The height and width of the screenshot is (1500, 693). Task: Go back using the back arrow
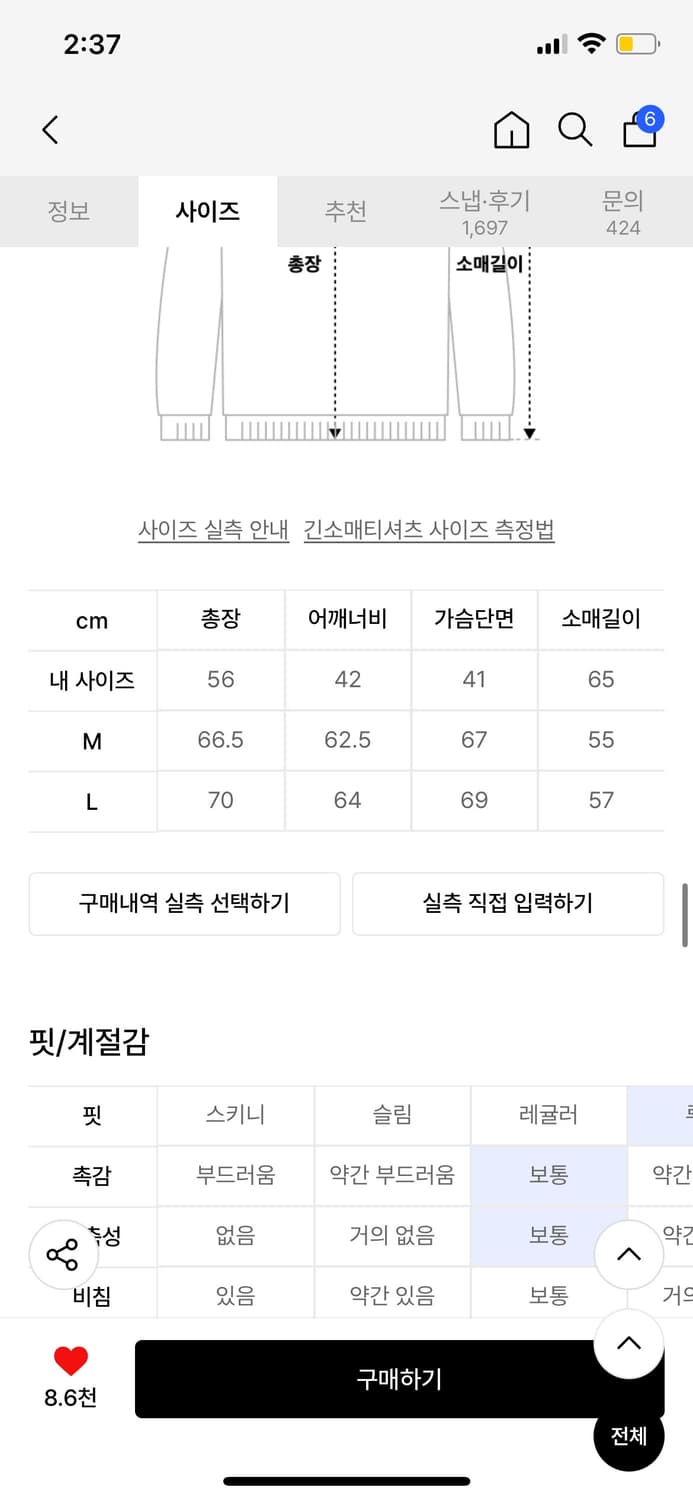click(x=50, y=130)
